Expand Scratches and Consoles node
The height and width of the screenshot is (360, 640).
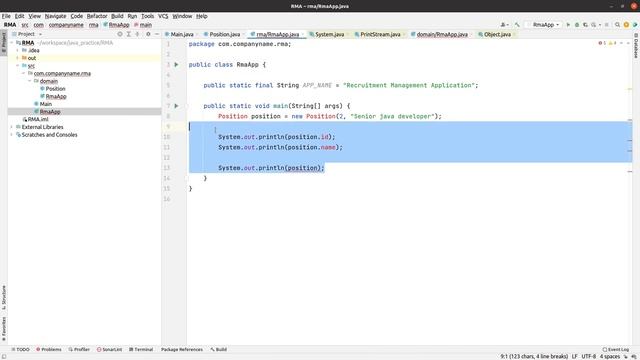click(12, 135)
